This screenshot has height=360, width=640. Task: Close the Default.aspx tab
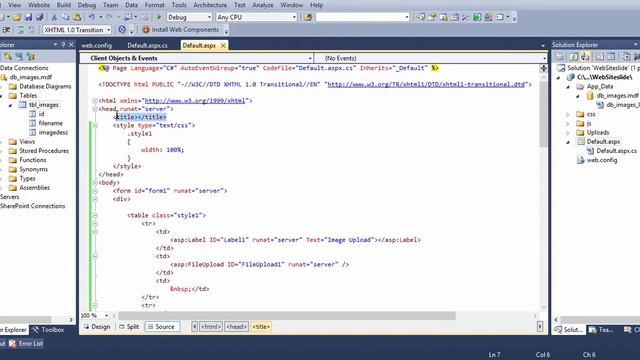(223, 45)
